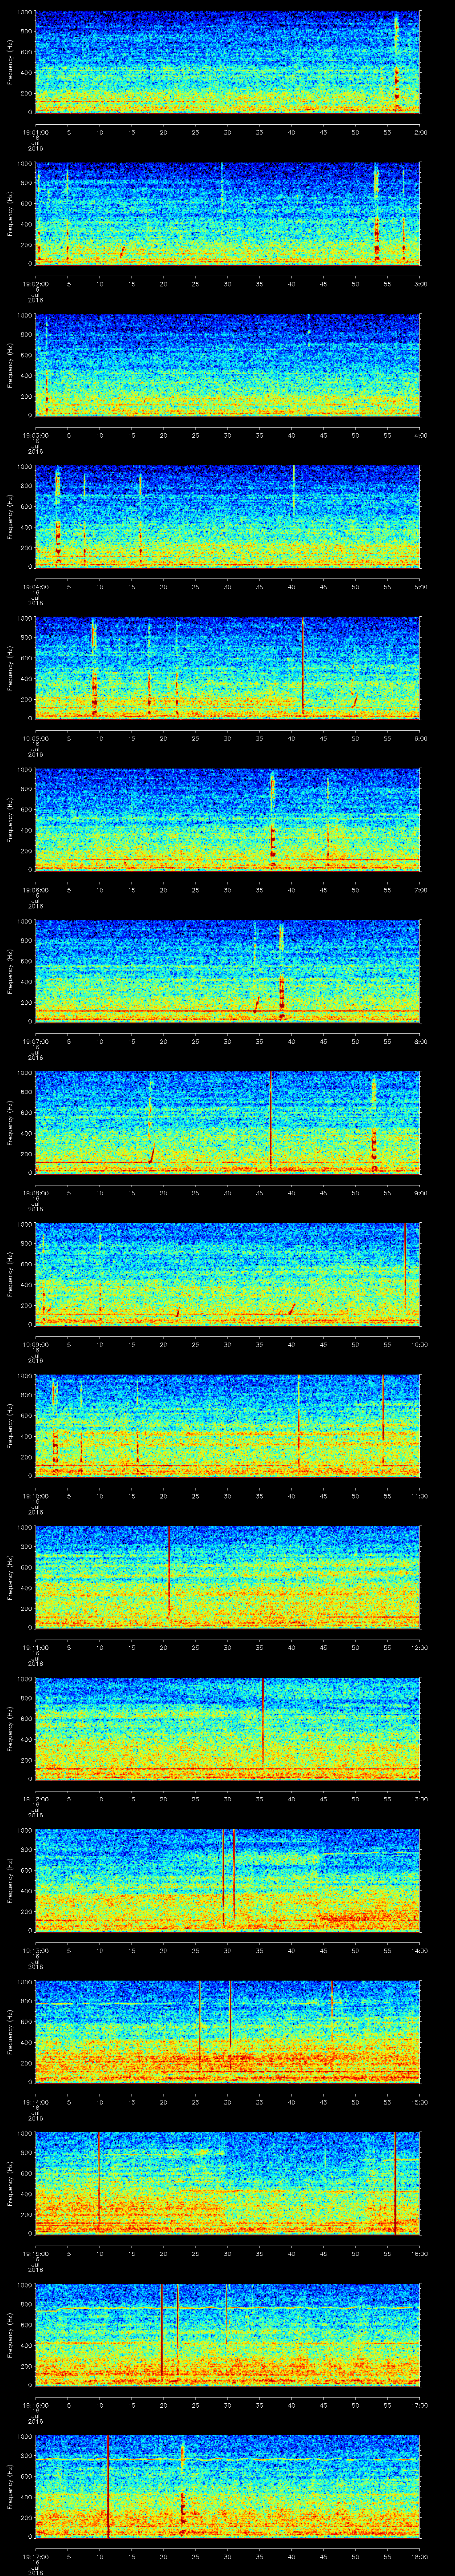Click the "19:16:00" start time label
The height and width of the screenshot is (2576, 455).
pyautogui.click(x=35, y=2405)
